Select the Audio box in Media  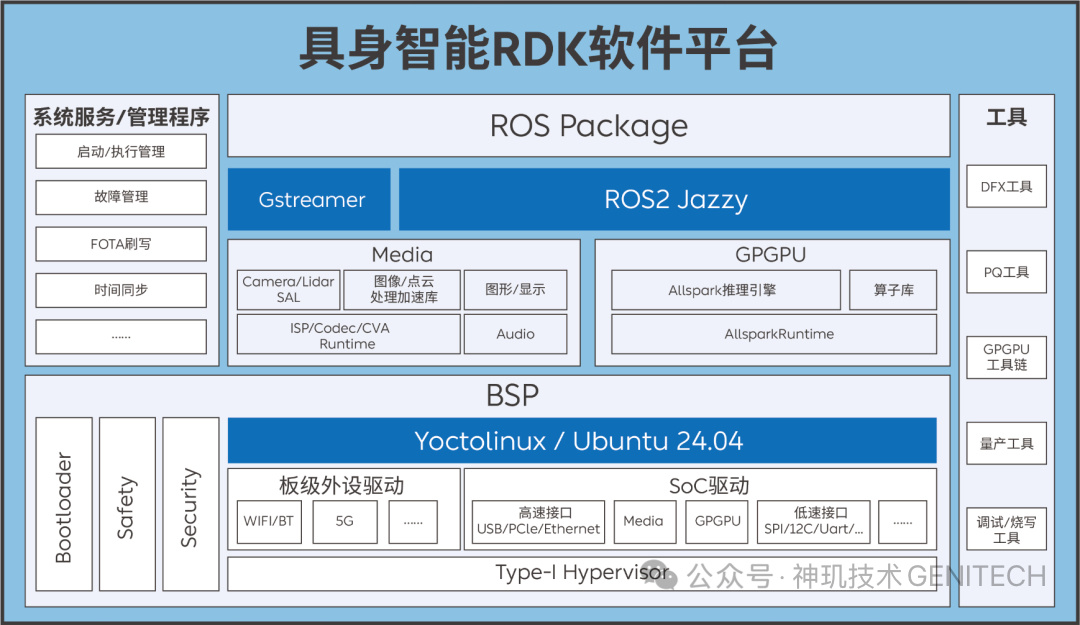(515, 335)
